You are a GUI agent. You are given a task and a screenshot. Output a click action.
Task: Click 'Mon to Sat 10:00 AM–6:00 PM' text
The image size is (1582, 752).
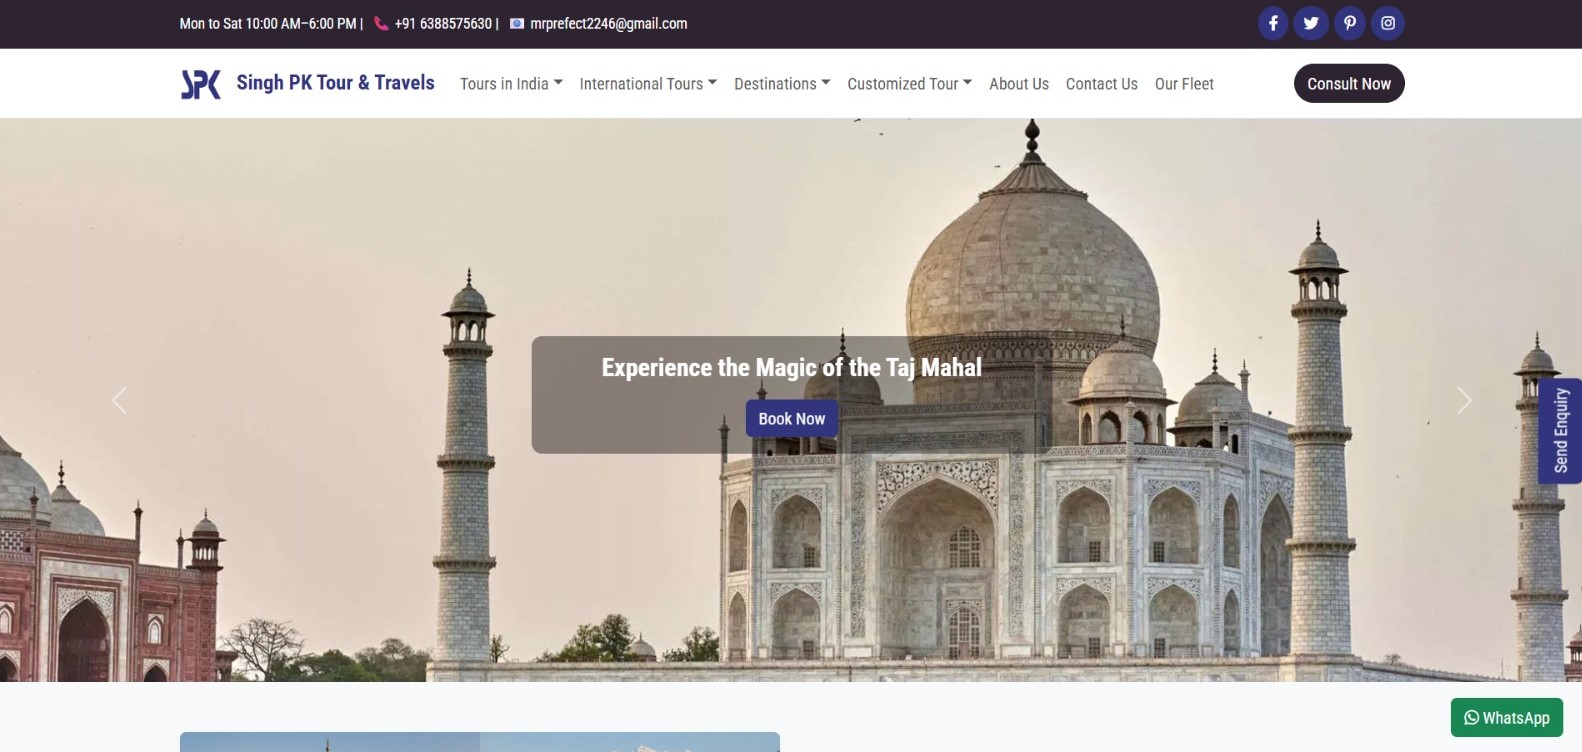(268, 24)
